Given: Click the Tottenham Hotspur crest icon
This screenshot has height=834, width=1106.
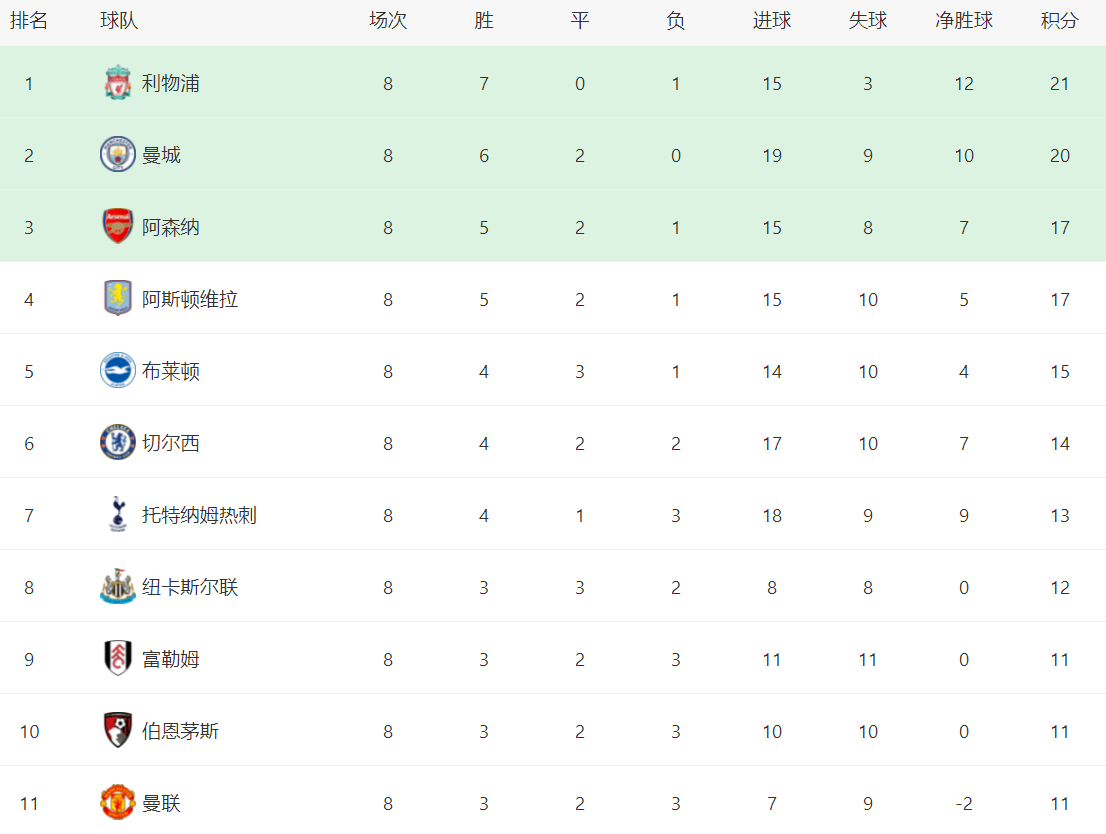Looking at the screenshot, I should tap(118, 516).
